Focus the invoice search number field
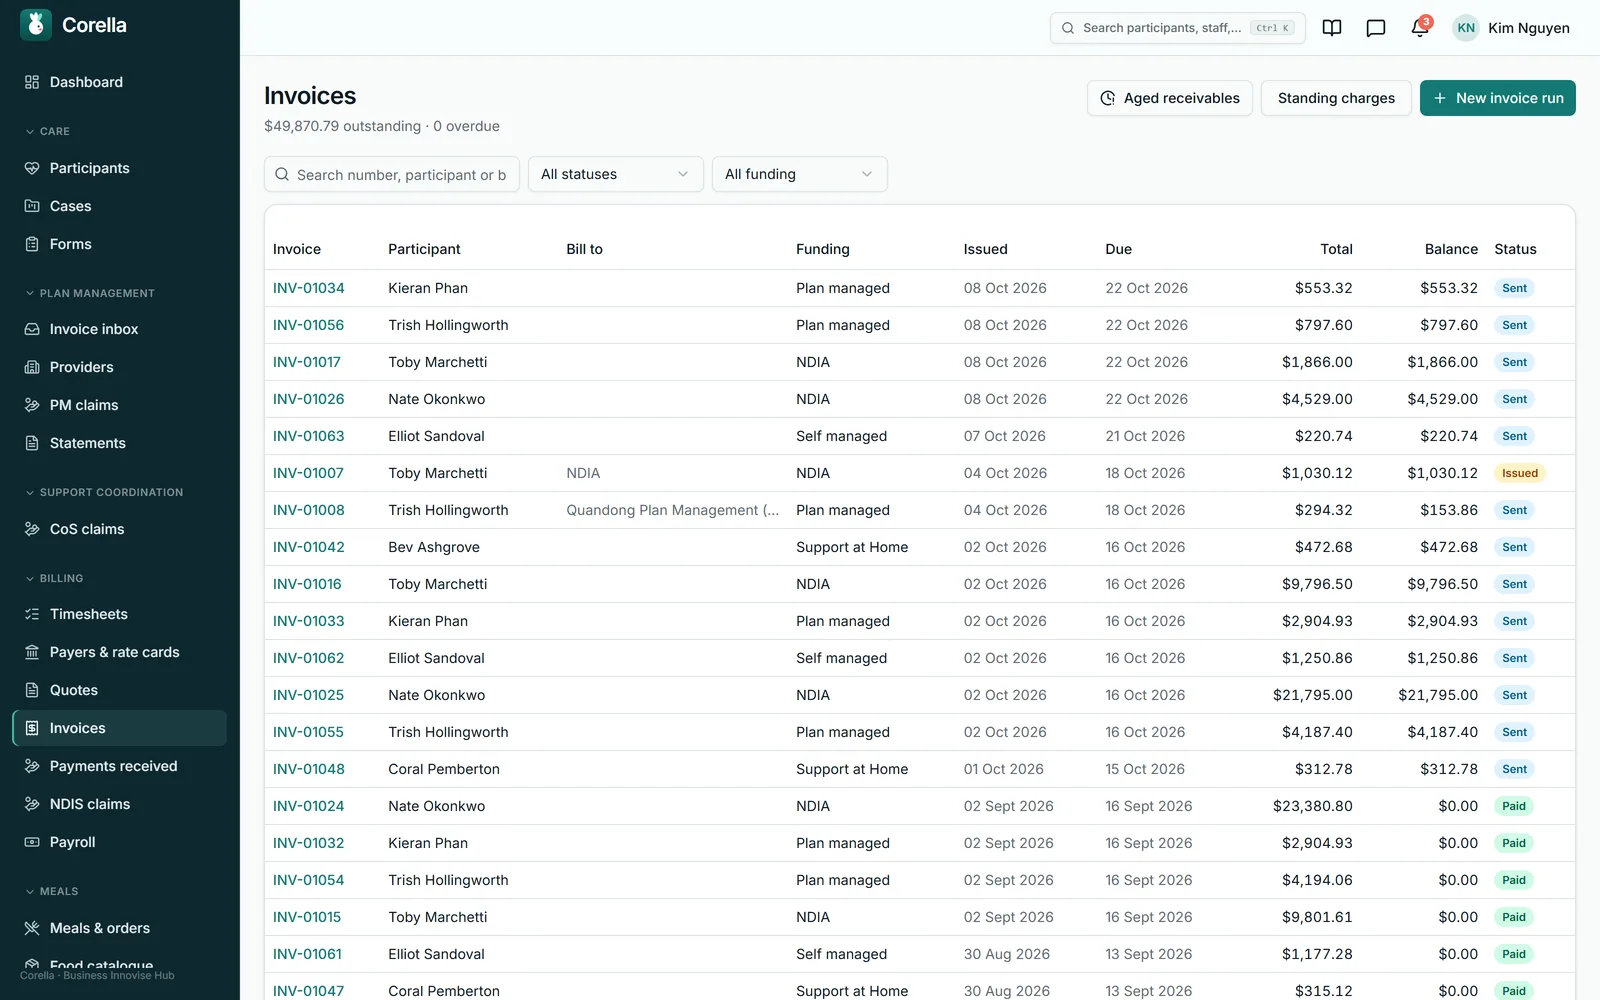This screenshot has height=1000, width=1600. pyautogui.click(x=392, y=174)
